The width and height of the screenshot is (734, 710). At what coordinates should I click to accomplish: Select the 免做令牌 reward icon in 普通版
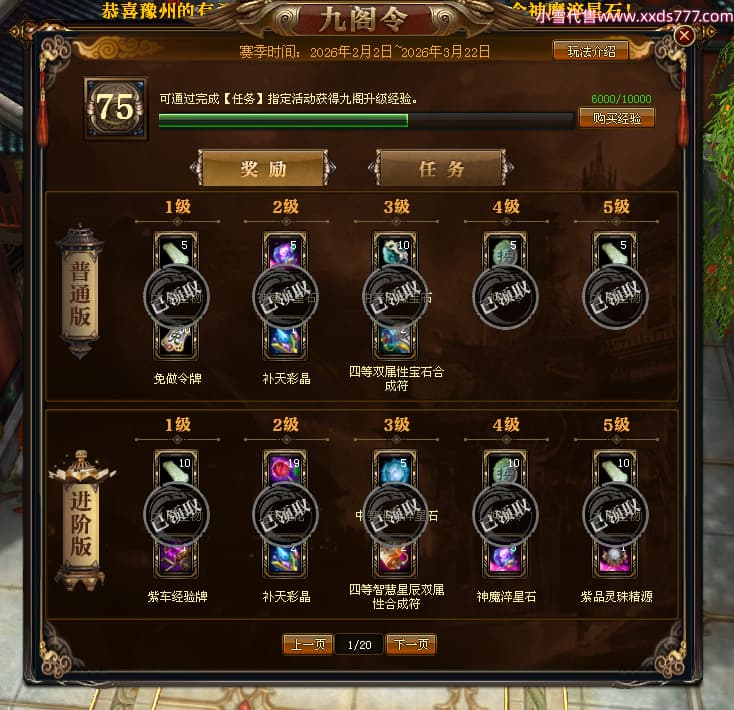click(x=176, y=341)
